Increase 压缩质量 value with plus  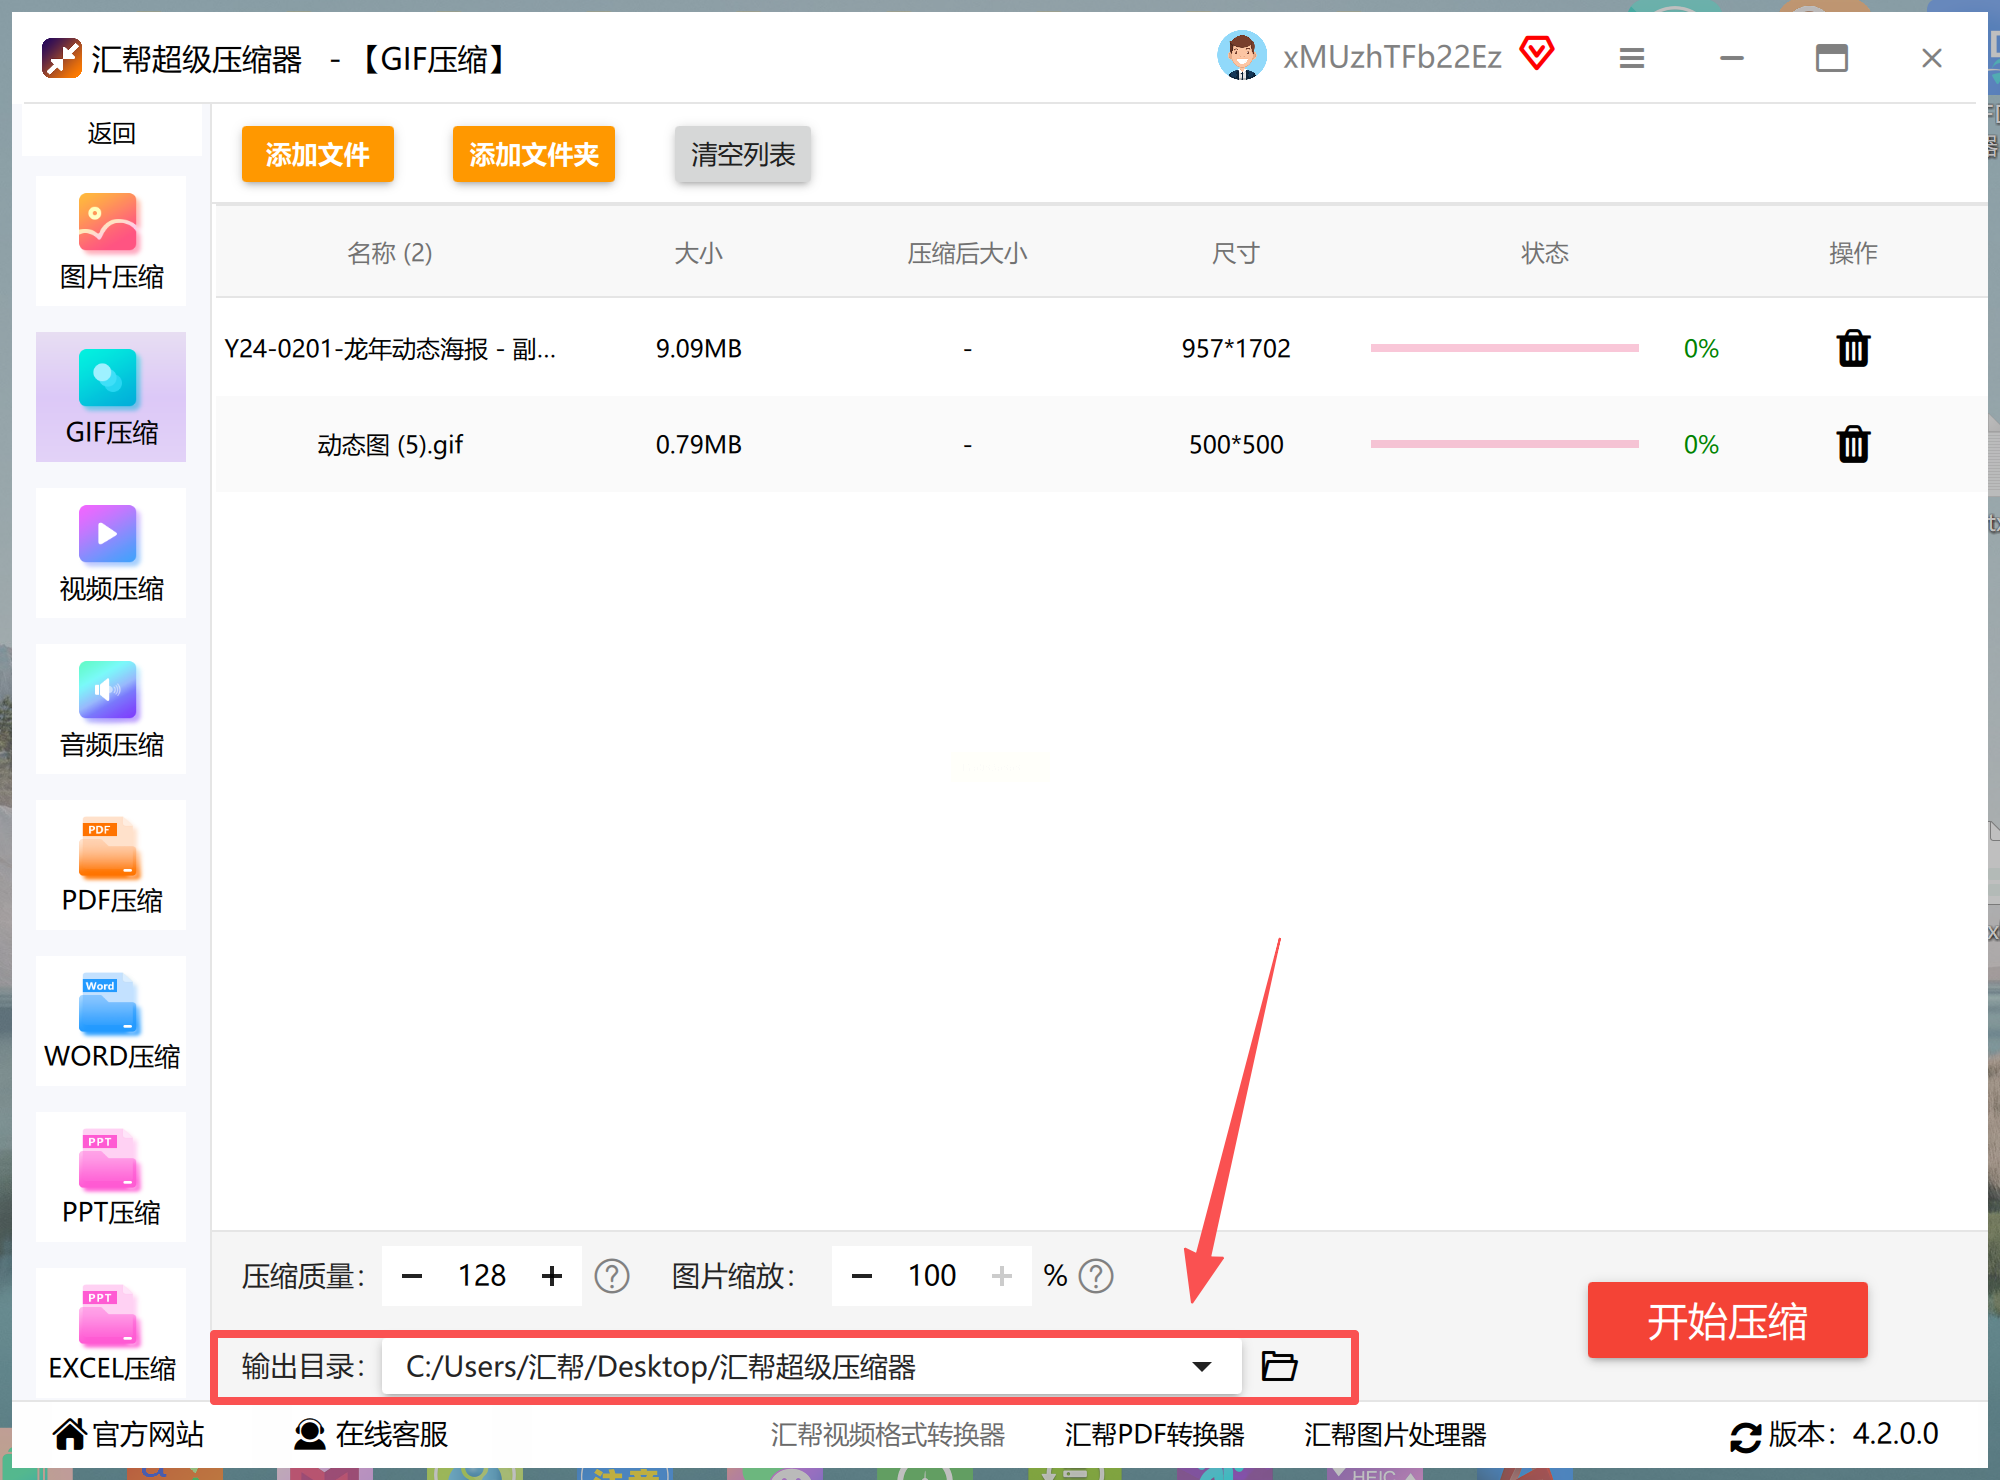(x=552, y=1276)
